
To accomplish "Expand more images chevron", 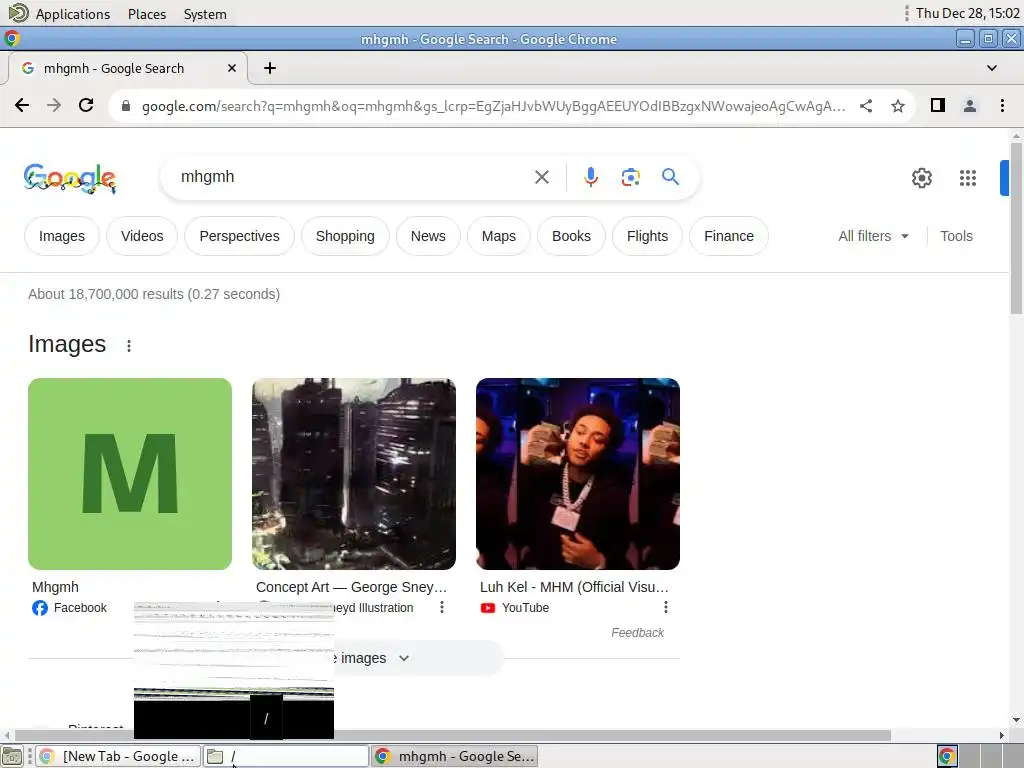I will (x=404, y=658).
